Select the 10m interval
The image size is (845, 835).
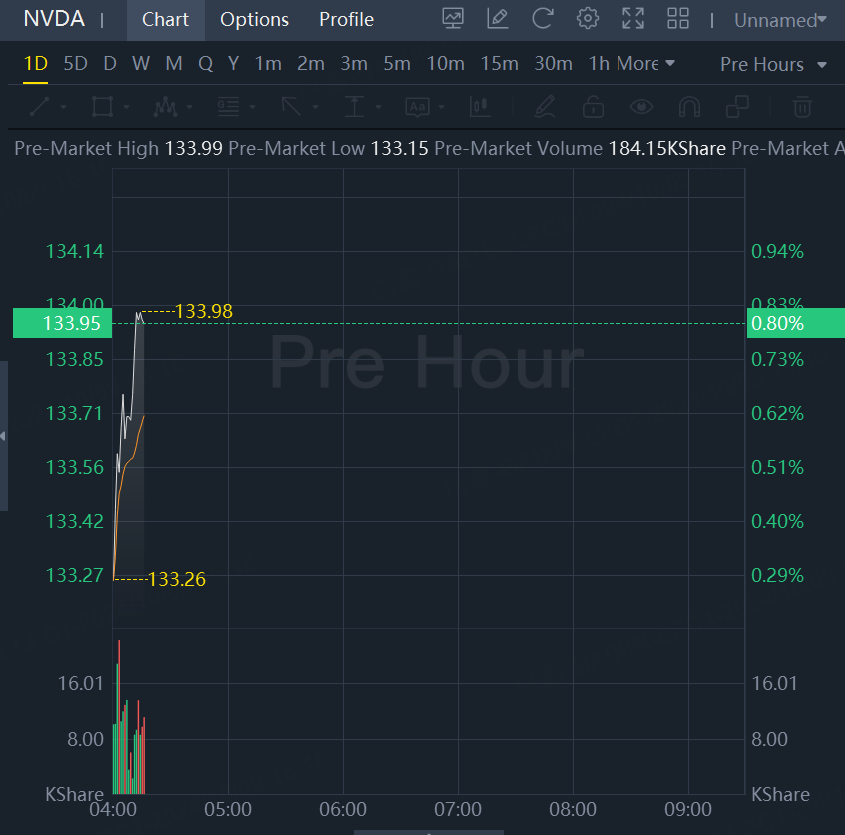coord(446,64)
